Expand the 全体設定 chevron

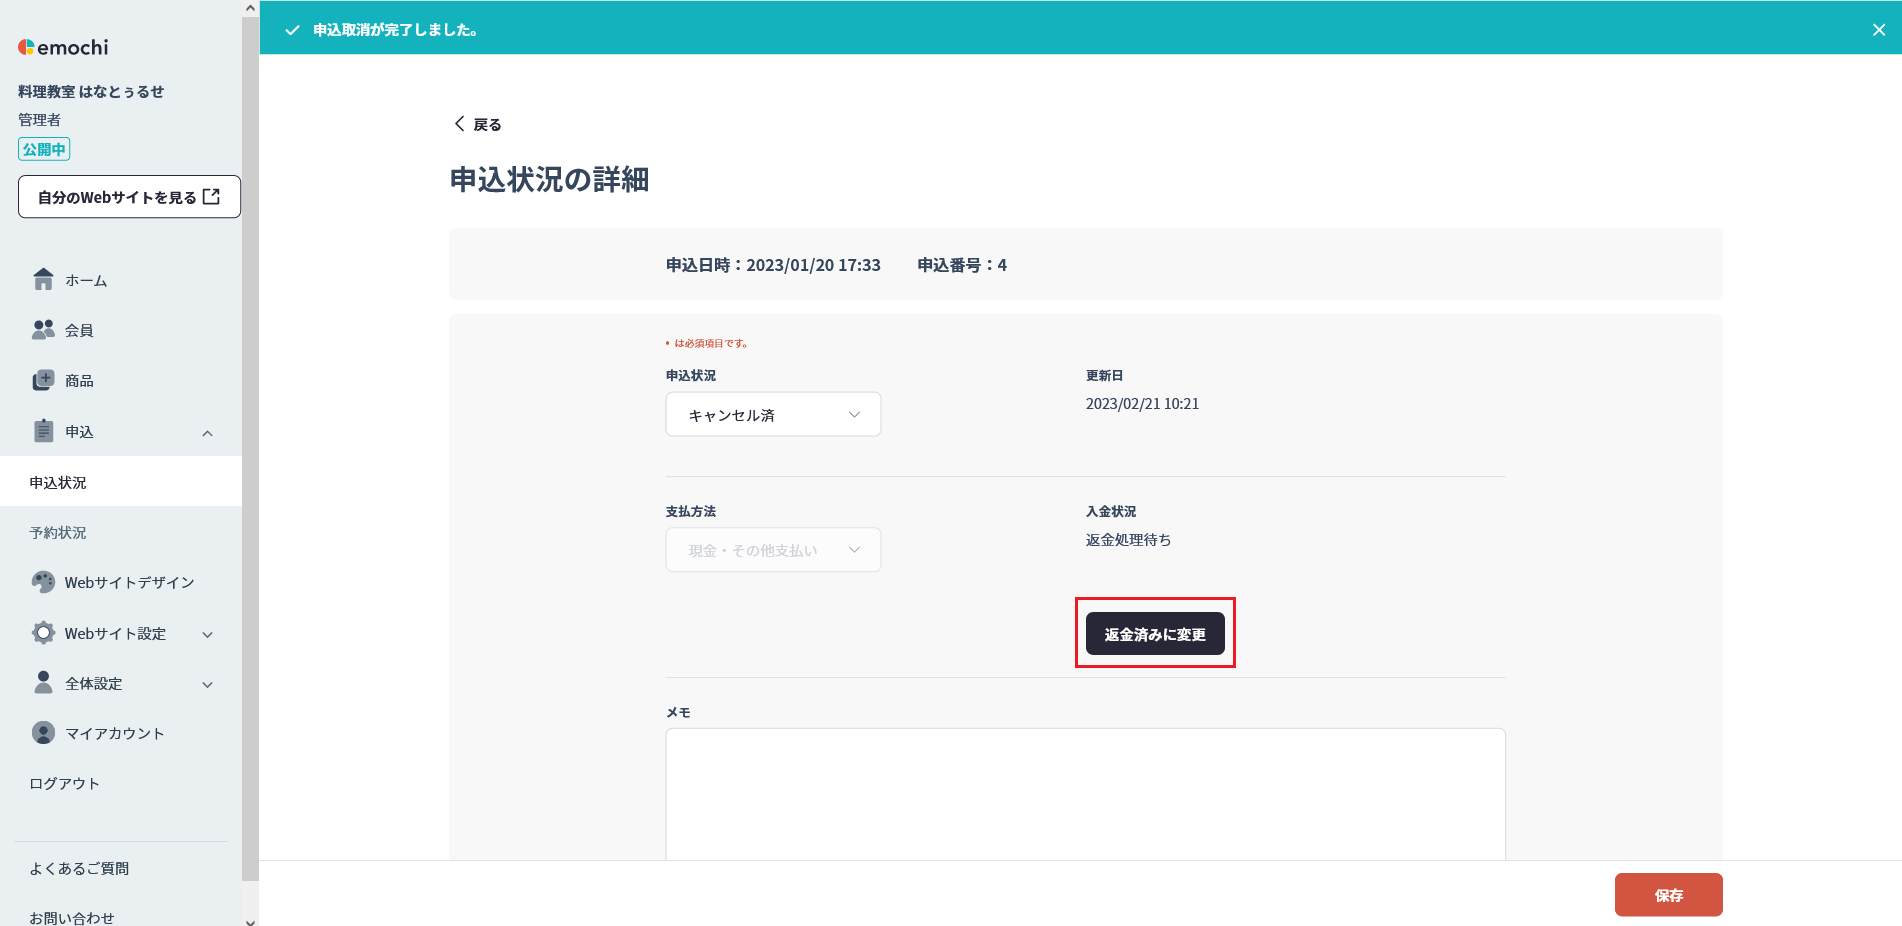tap(208, 685)
